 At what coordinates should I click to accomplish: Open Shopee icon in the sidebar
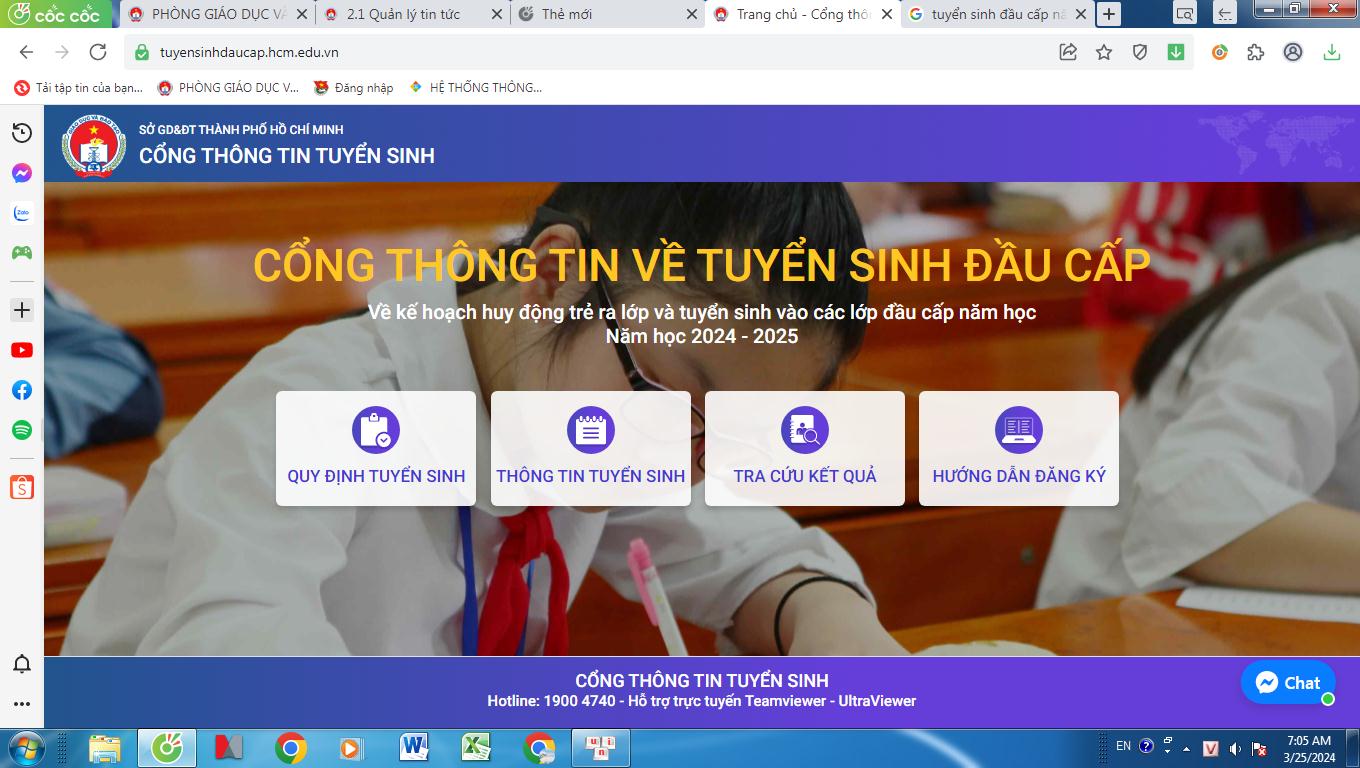tap(22, 487)
